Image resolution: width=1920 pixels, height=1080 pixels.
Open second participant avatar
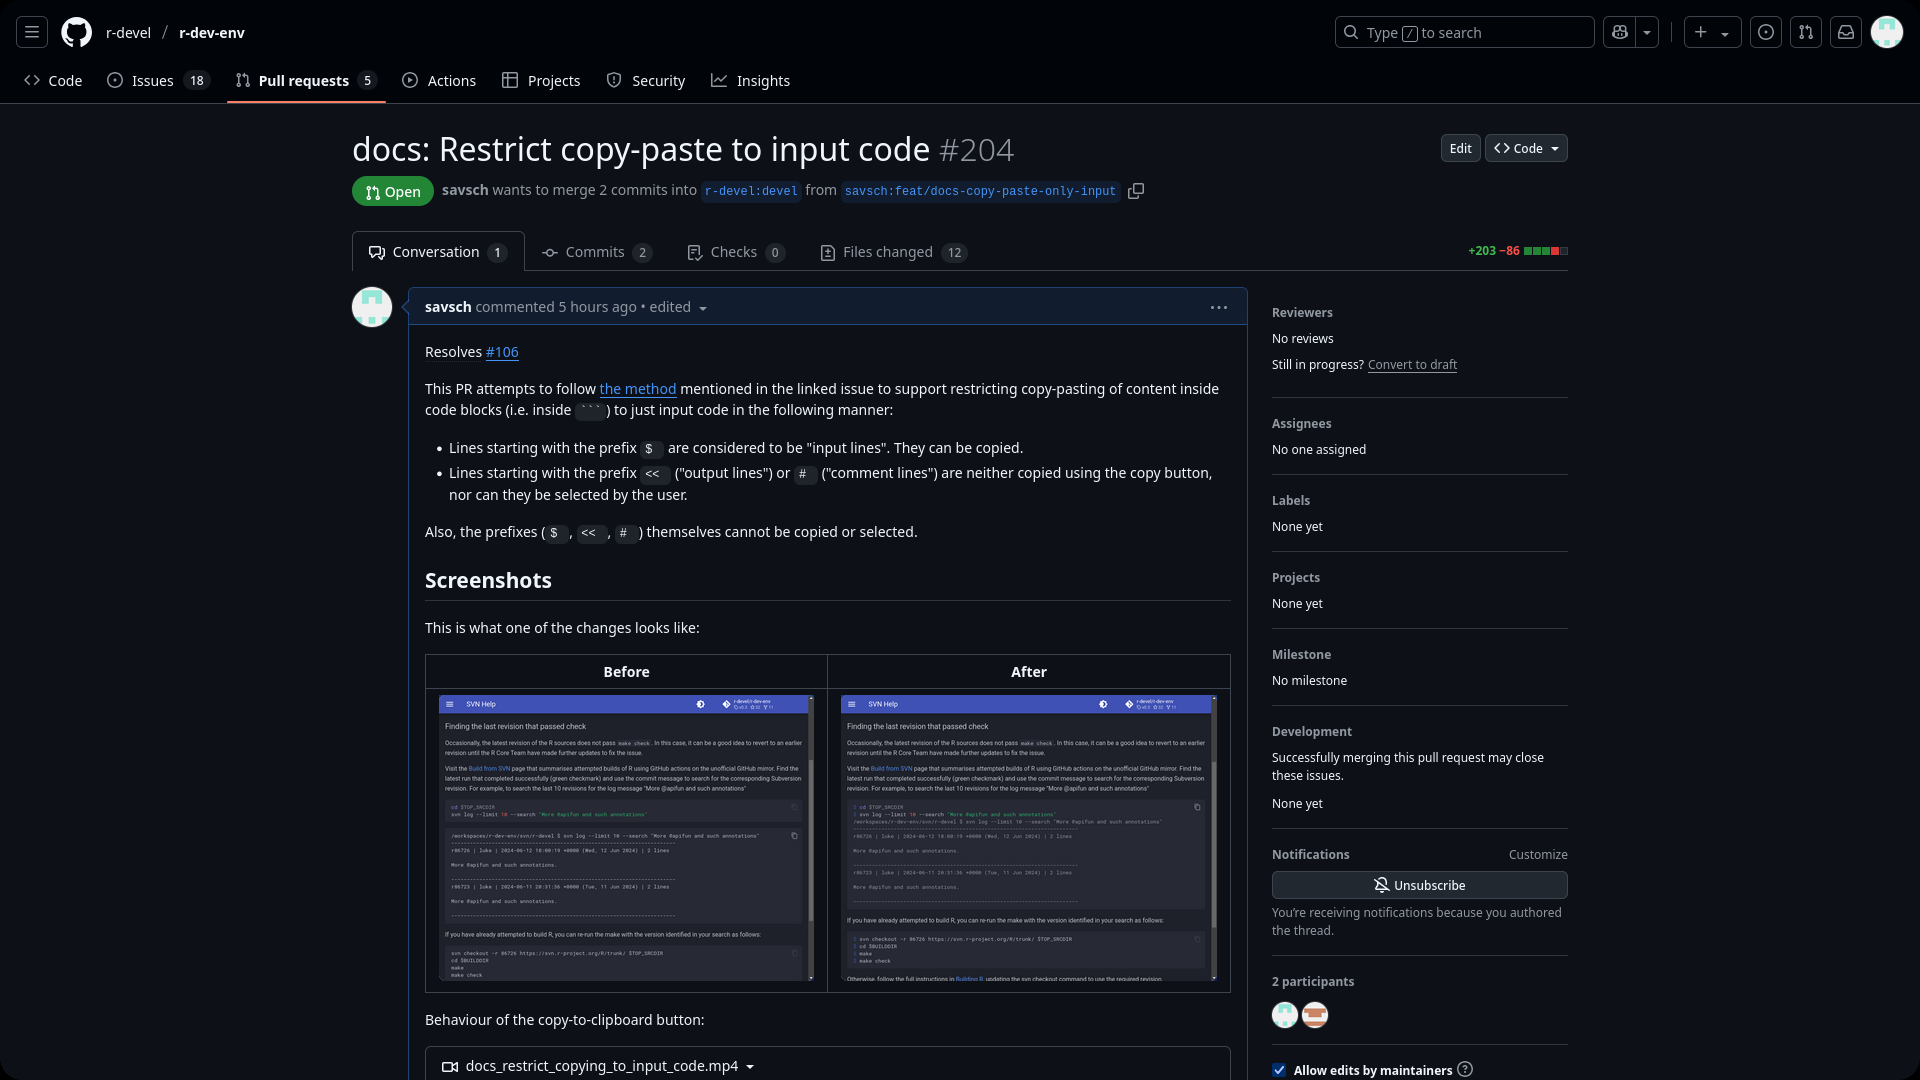coord(1315,1015)
